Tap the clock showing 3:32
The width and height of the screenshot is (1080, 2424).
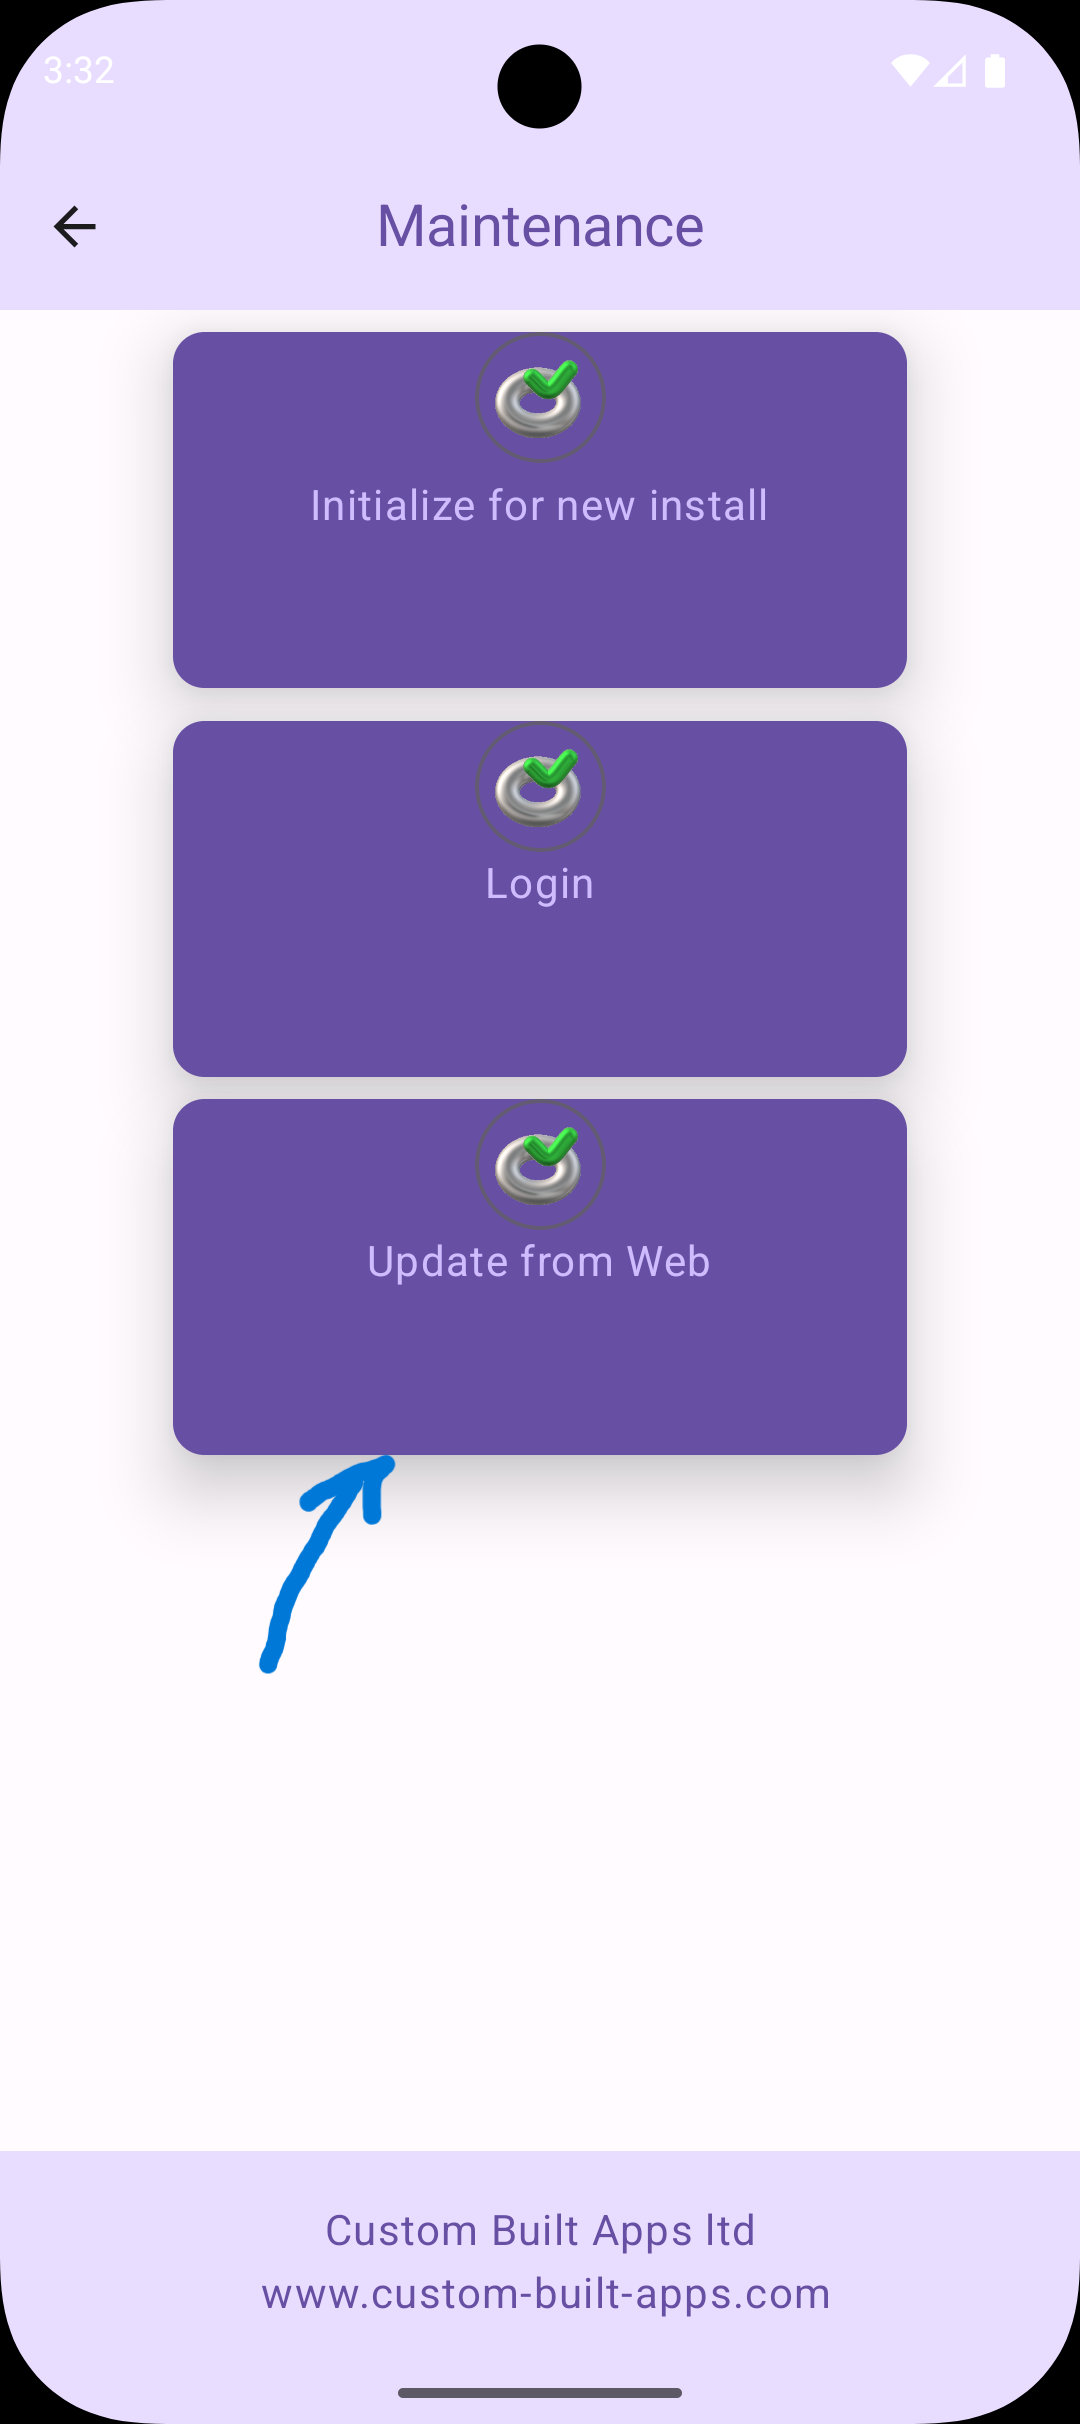tap(79, 71)
